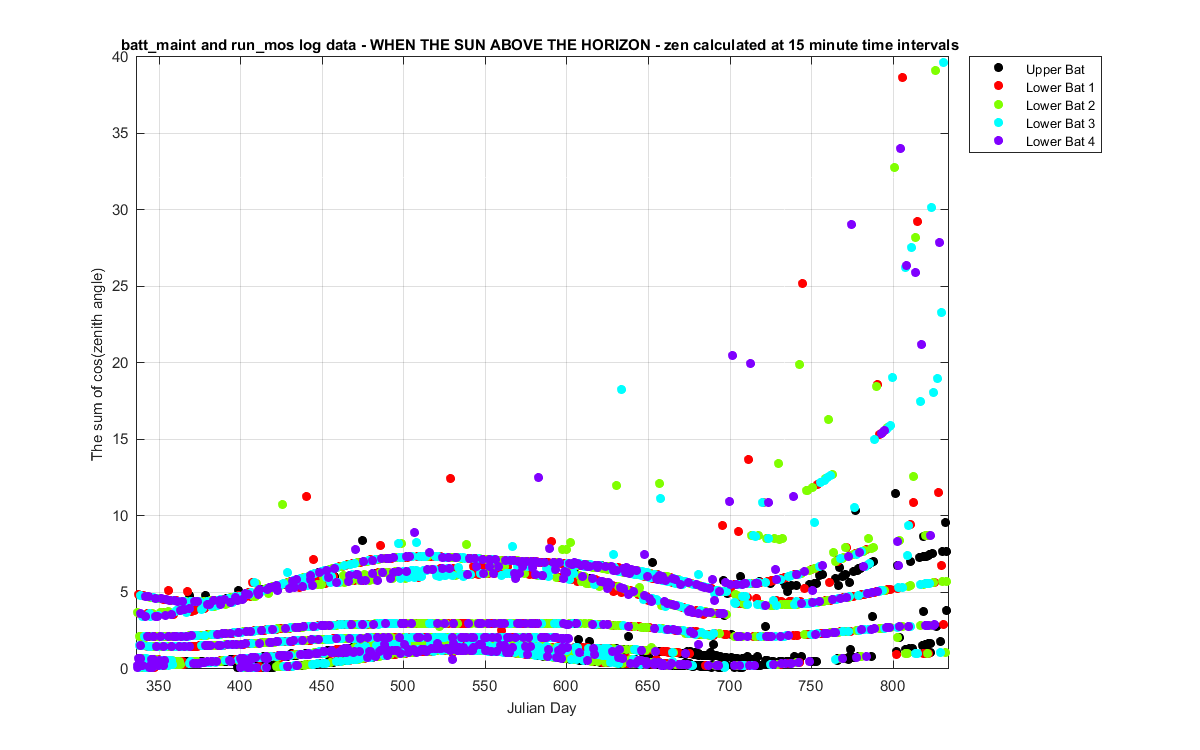Click x-axis tick label 750
Image resolution: width=1200 pixels, height=750 pixels.
pos(811,685)
